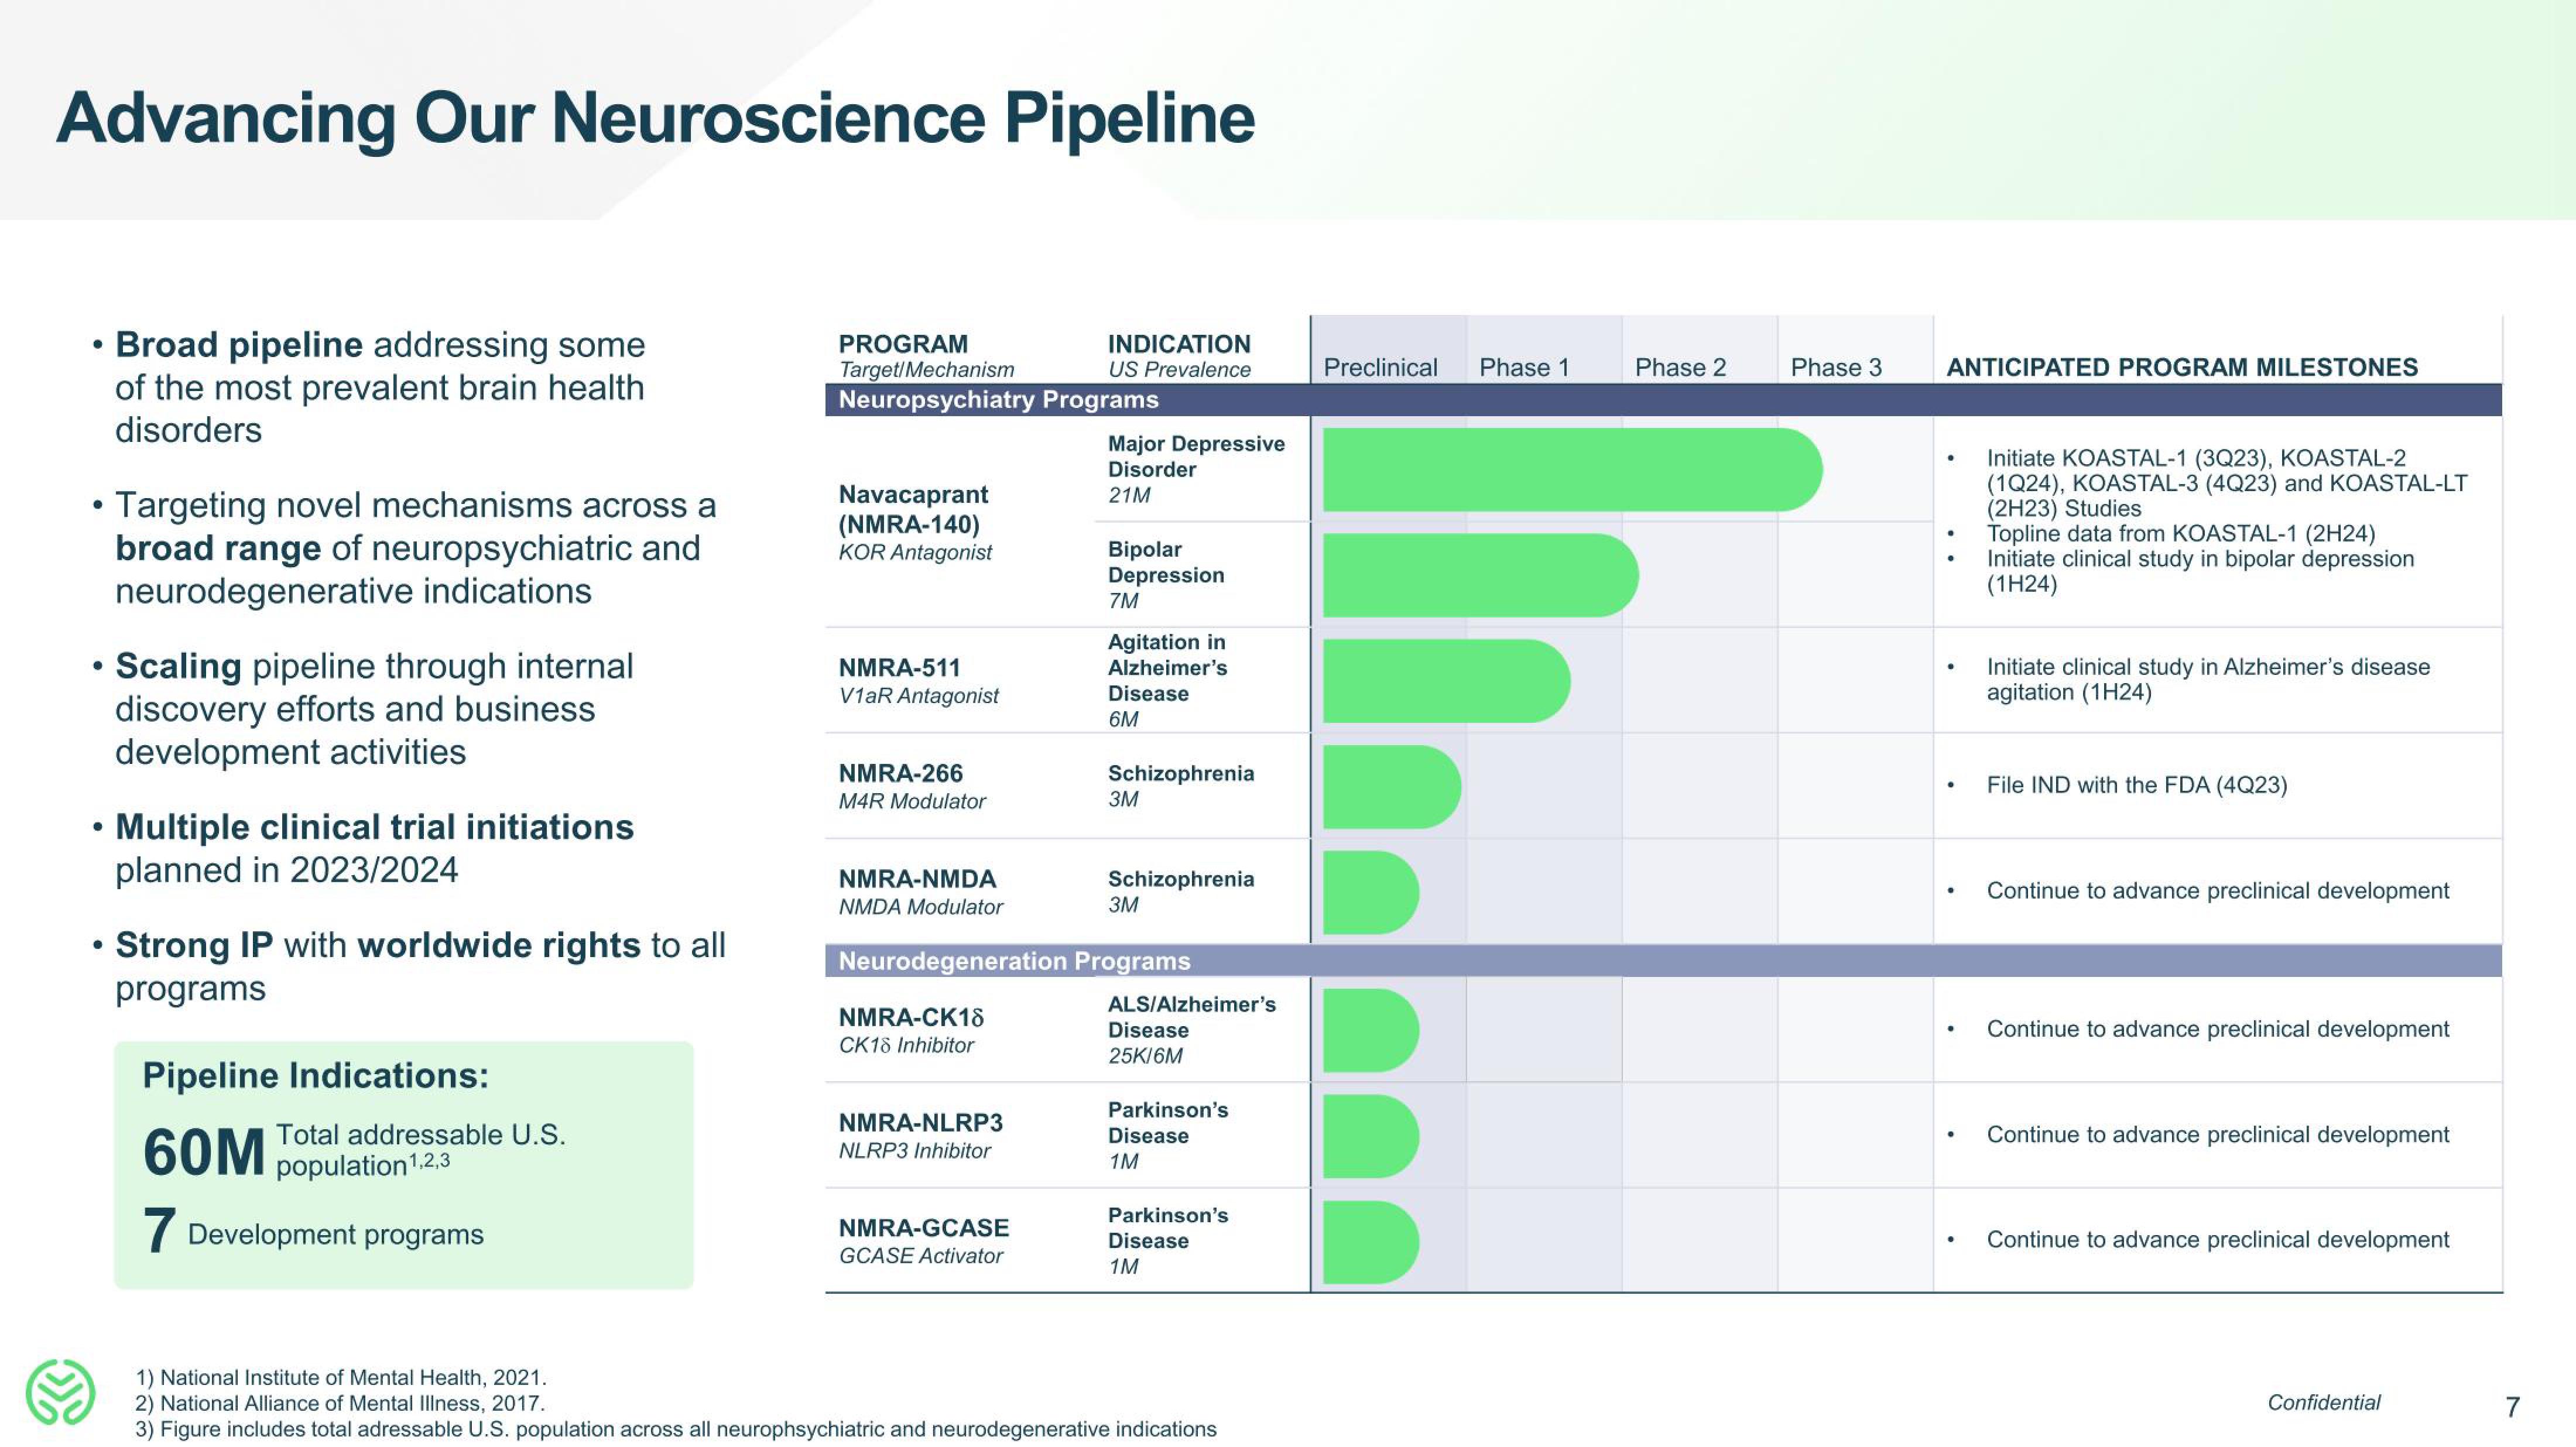Click 'Initiate clinical study in bipolar depression' milestone
The image size is (2576, 1447).
coord(2200,571)
